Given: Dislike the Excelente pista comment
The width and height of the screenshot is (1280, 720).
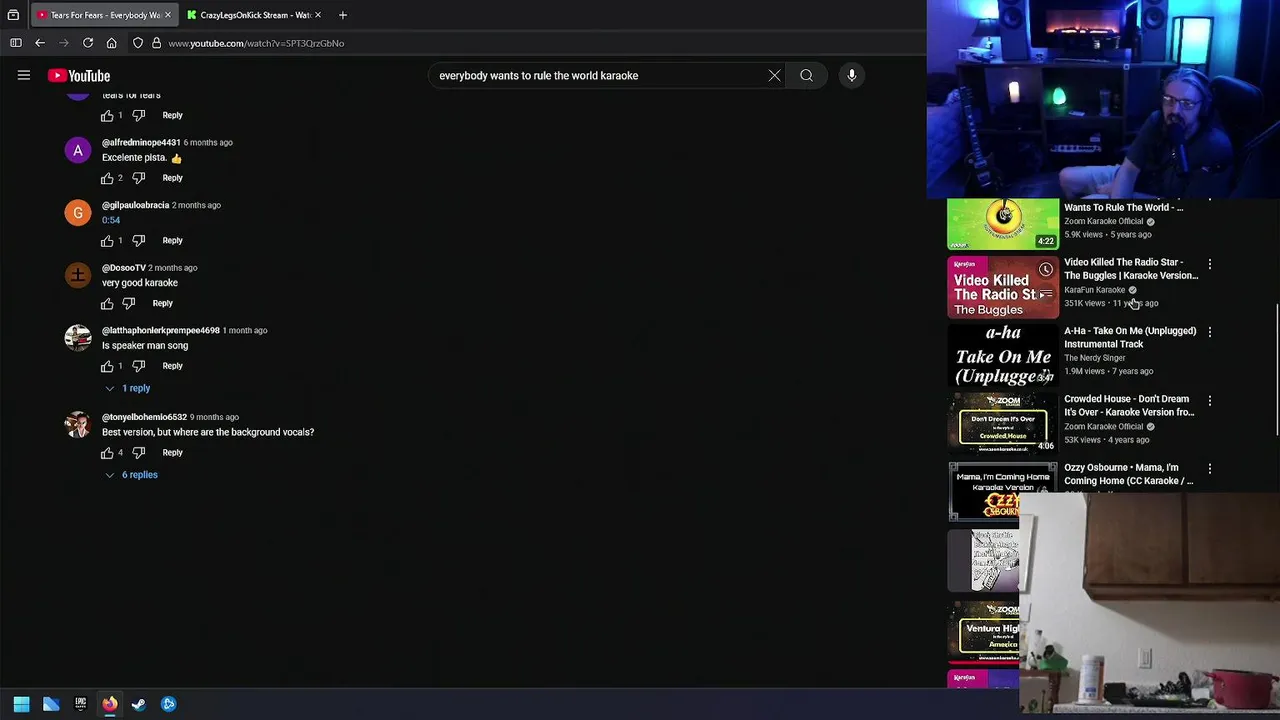Looking at the screenshot, I should [x=139, y=178].
